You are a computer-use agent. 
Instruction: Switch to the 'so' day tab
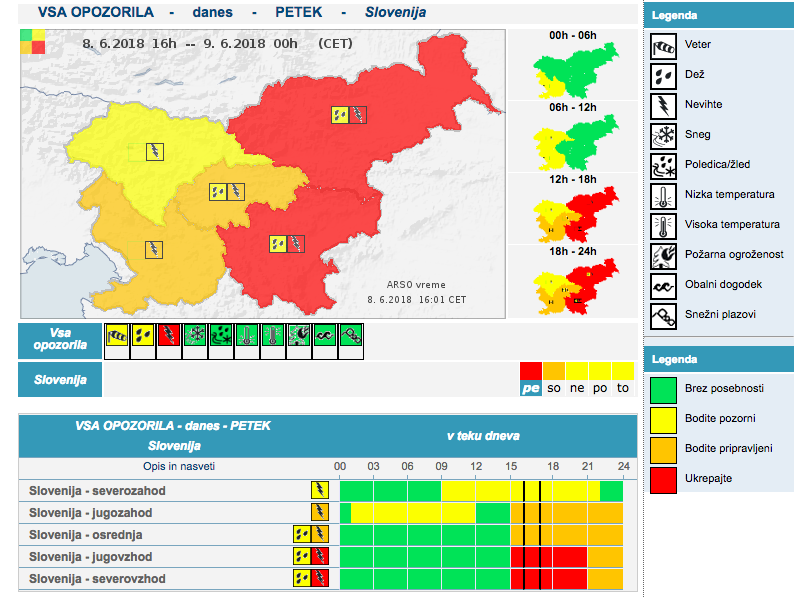(x=554, y=387)
